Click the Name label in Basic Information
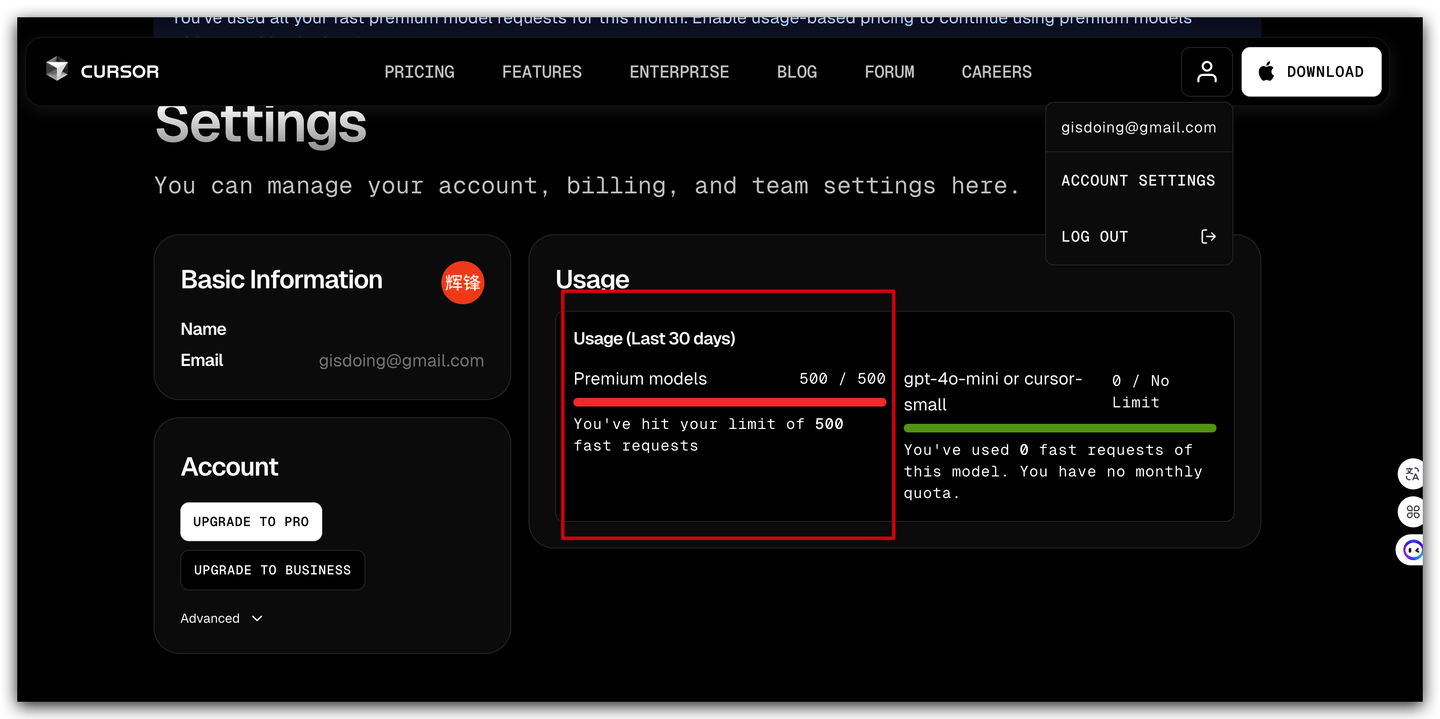Image resolution: width=1440 pixels, height=719 pixels. (203, 329)
